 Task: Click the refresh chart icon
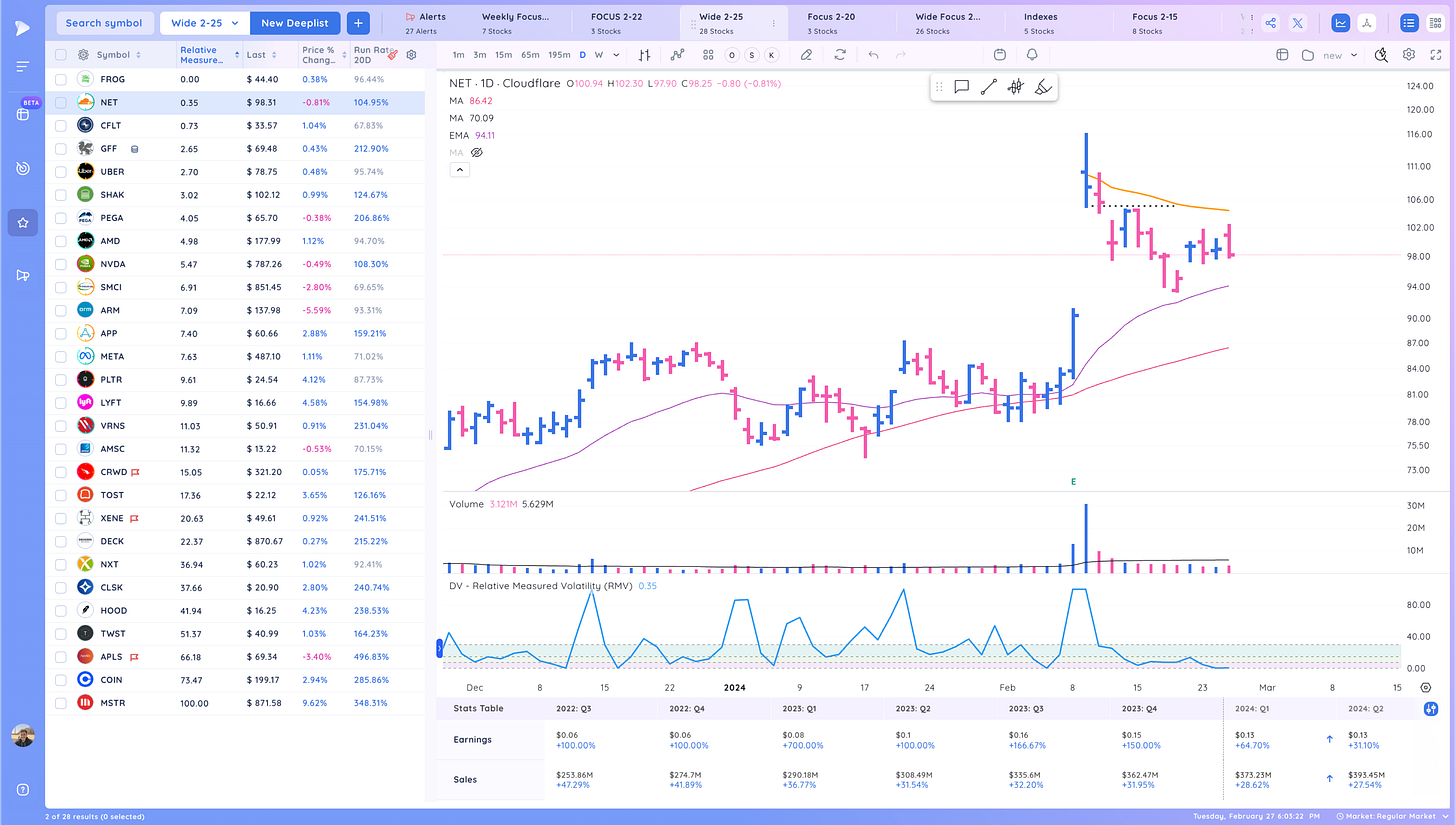tap(840, 55)
